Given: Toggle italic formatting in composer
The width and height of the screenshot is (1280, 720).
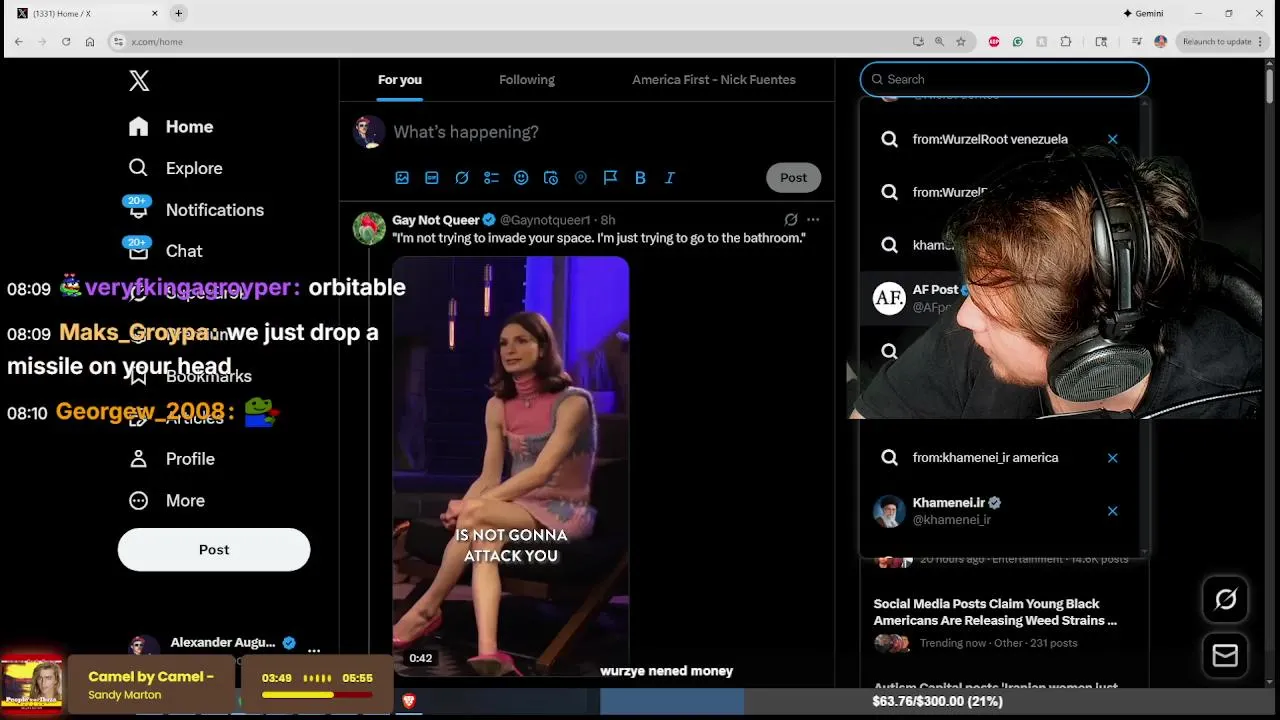Looking at the screenshot, I should [x=670, y=178].
